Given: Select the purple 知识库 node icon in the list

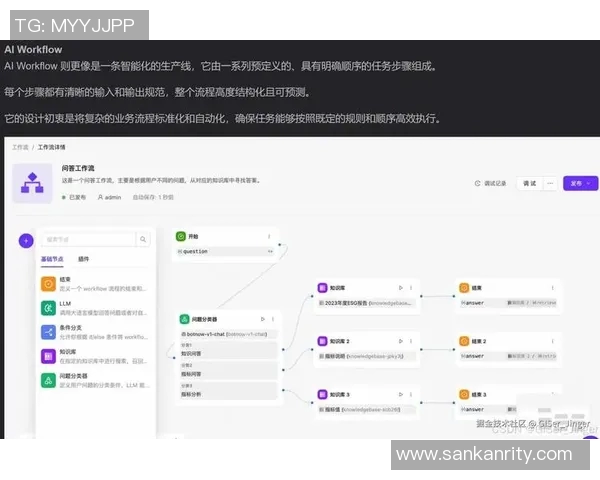Looking at the screenshot, I should (48, 356).
